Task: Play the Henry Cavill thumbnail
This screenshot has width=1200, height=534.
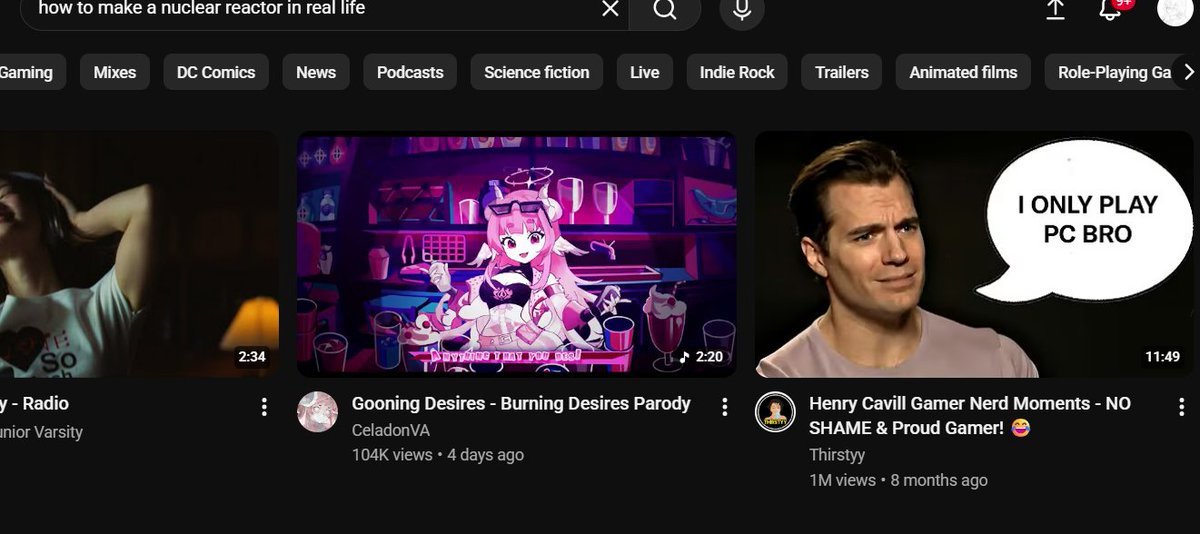Action: pyautogui.click(x=974, y=254)
